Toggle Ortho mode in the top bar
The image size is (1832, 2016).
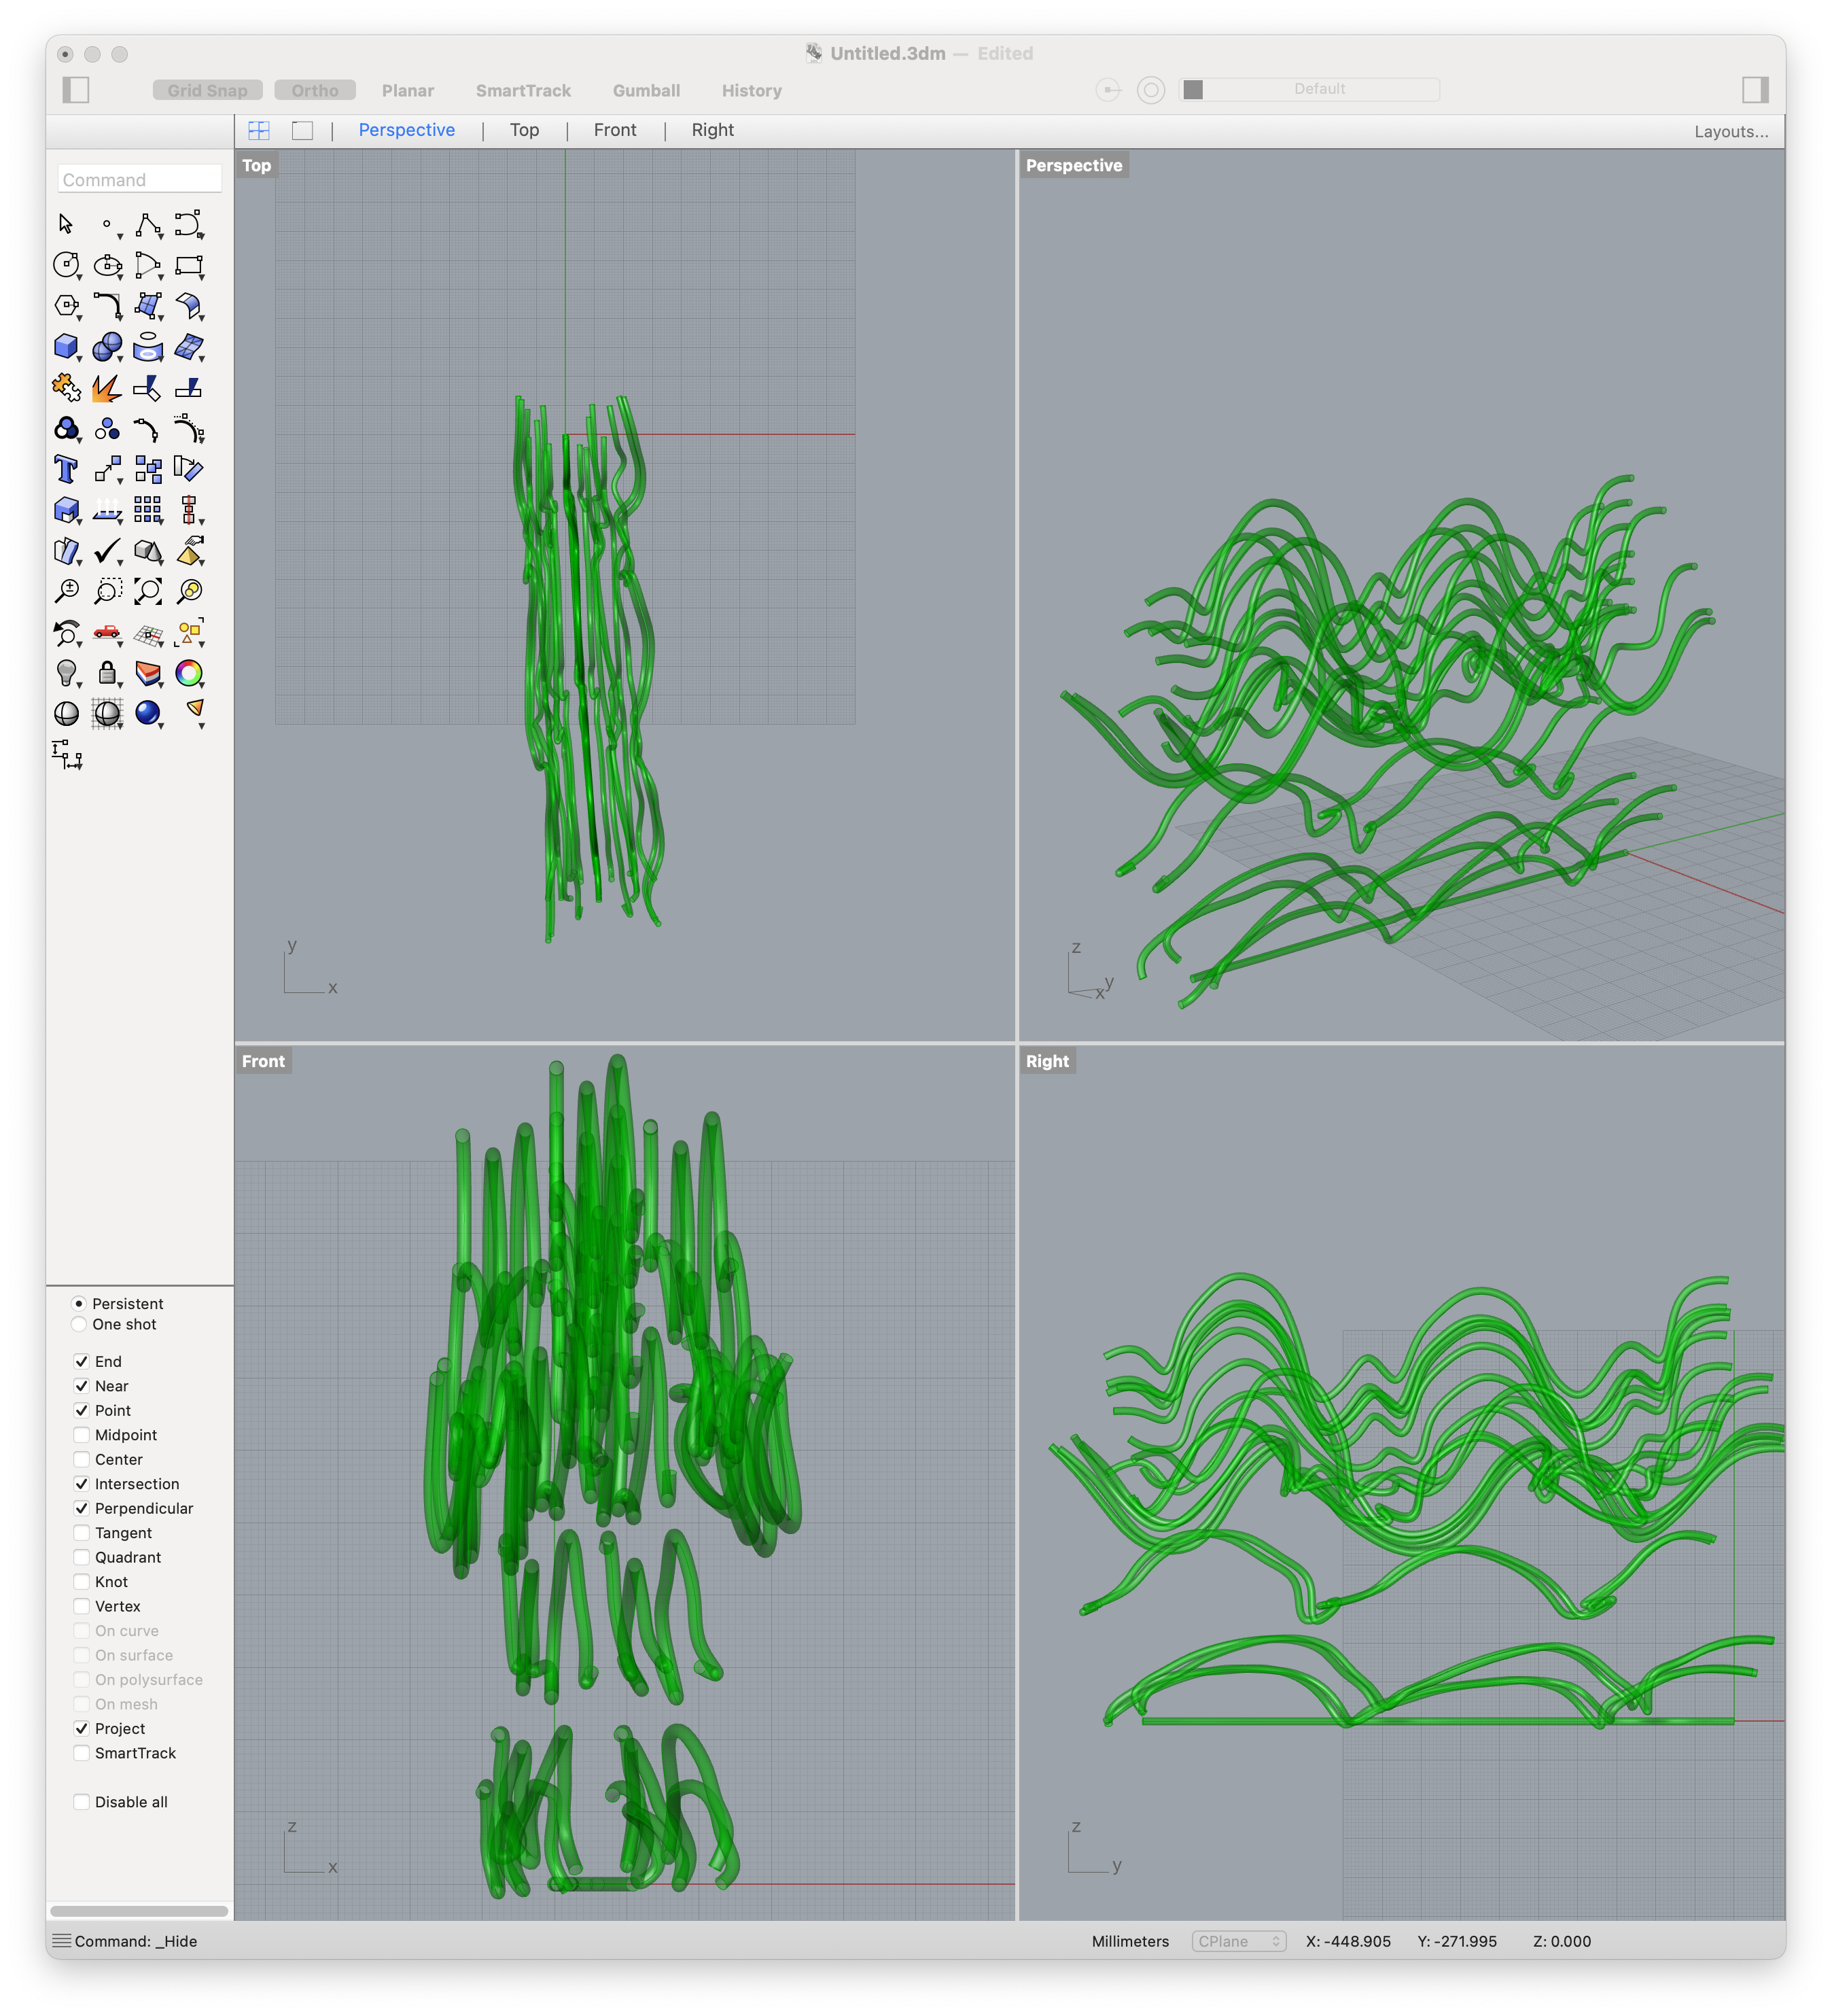315,90
